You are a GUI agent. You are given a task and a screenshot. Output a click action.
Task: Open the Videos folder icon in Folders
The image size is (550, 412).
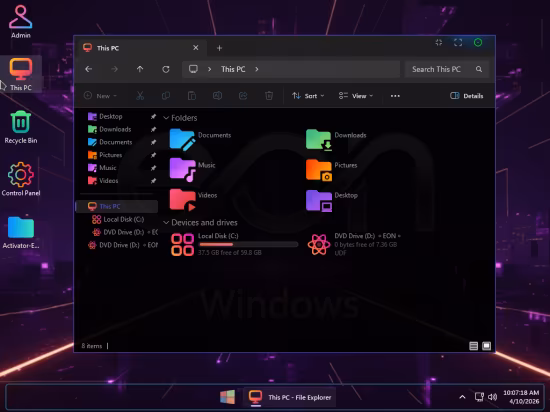(182, 200)
